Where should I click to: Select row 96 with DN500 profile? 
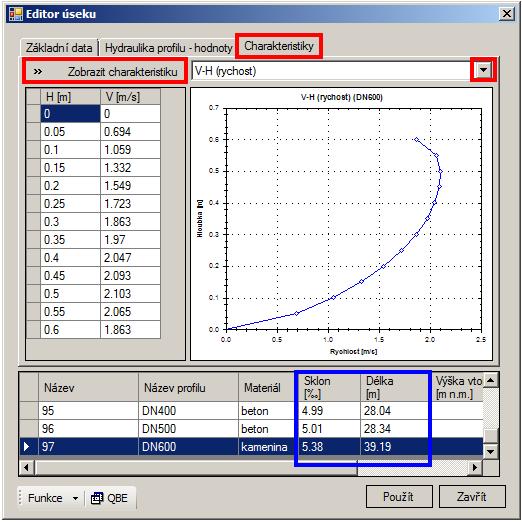pos(251,429)
